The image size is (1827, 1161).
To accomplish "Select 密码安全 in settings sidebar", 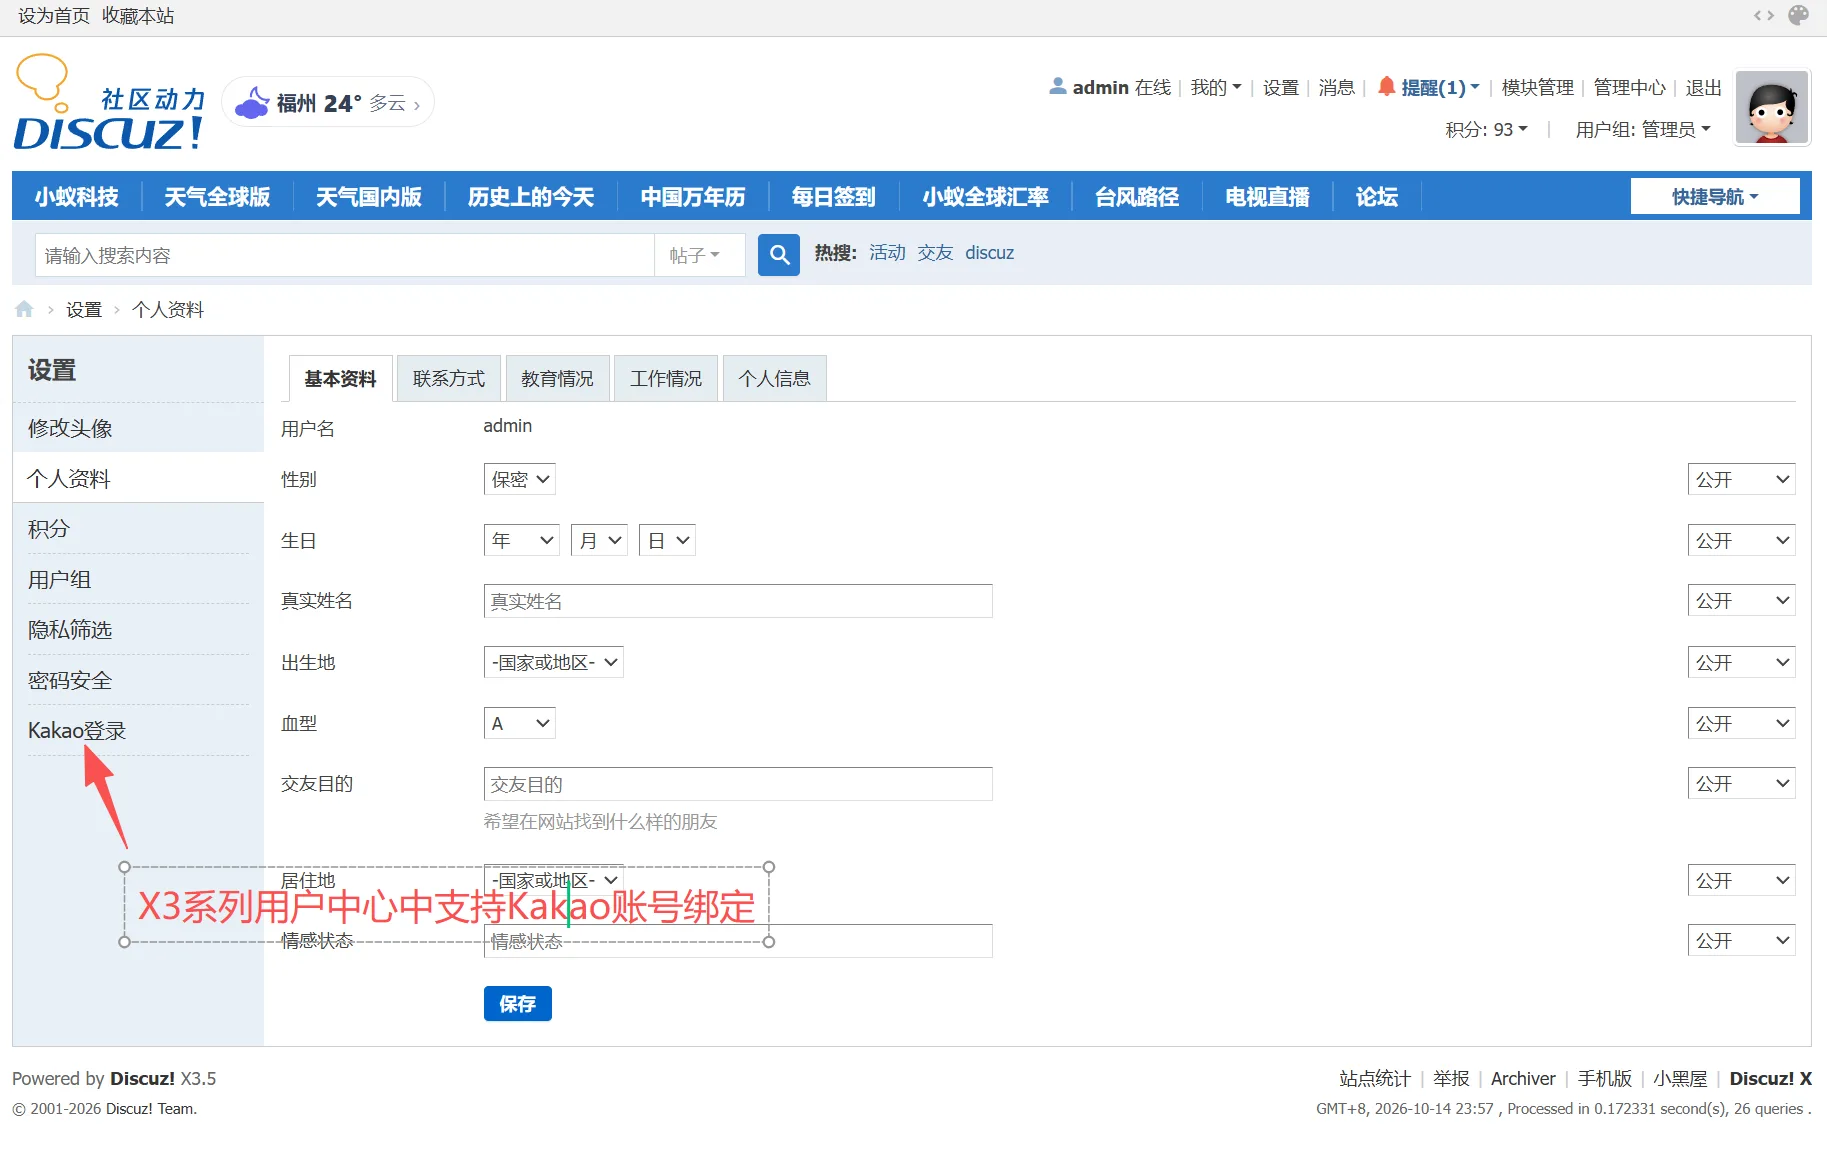I will 70,680.
